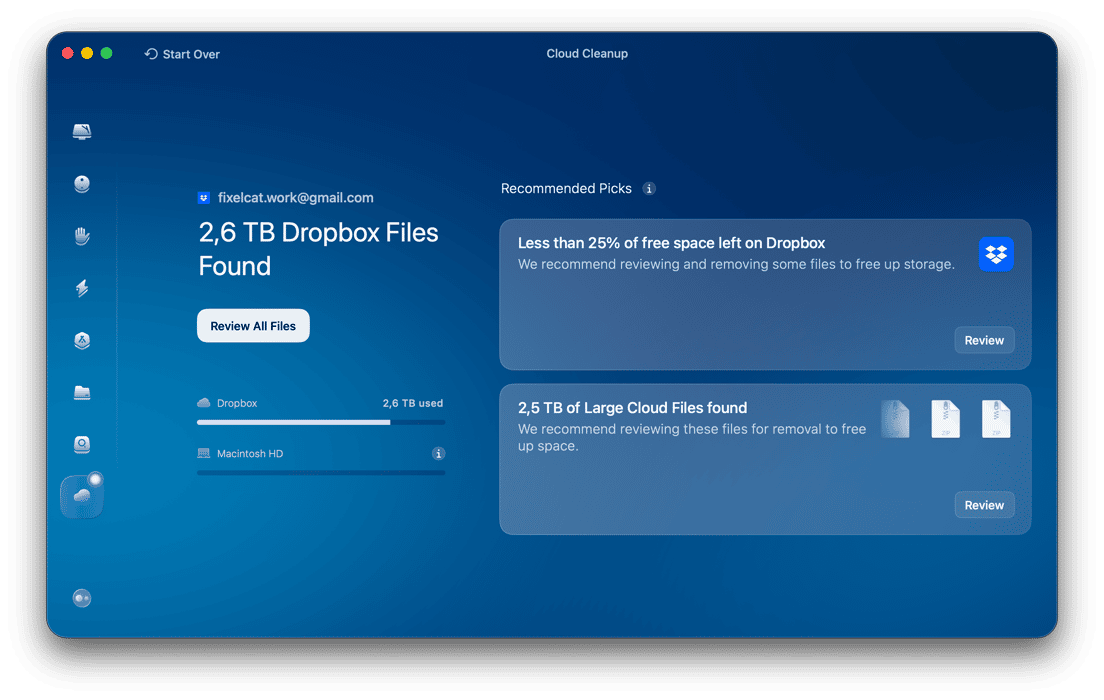Click the Dropbox logo on the free-space card
This screenshot has width=1104, height=700.
[x=995, y=254]
